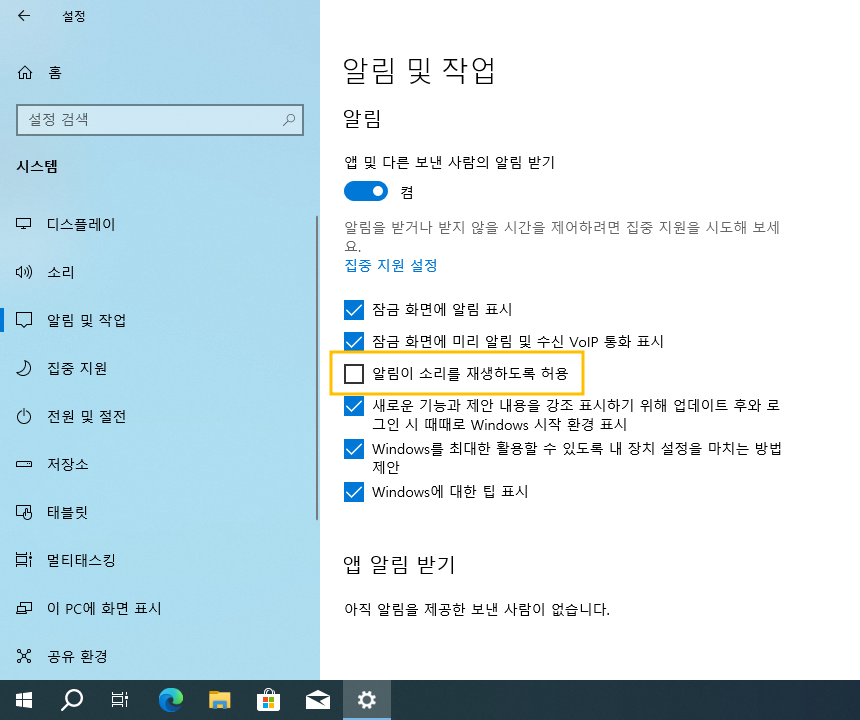Uncheck 내 장치 설정을 마치는 방법 제안
The image size is (860, 720).
pyautogui.click(x=354, y=449)
